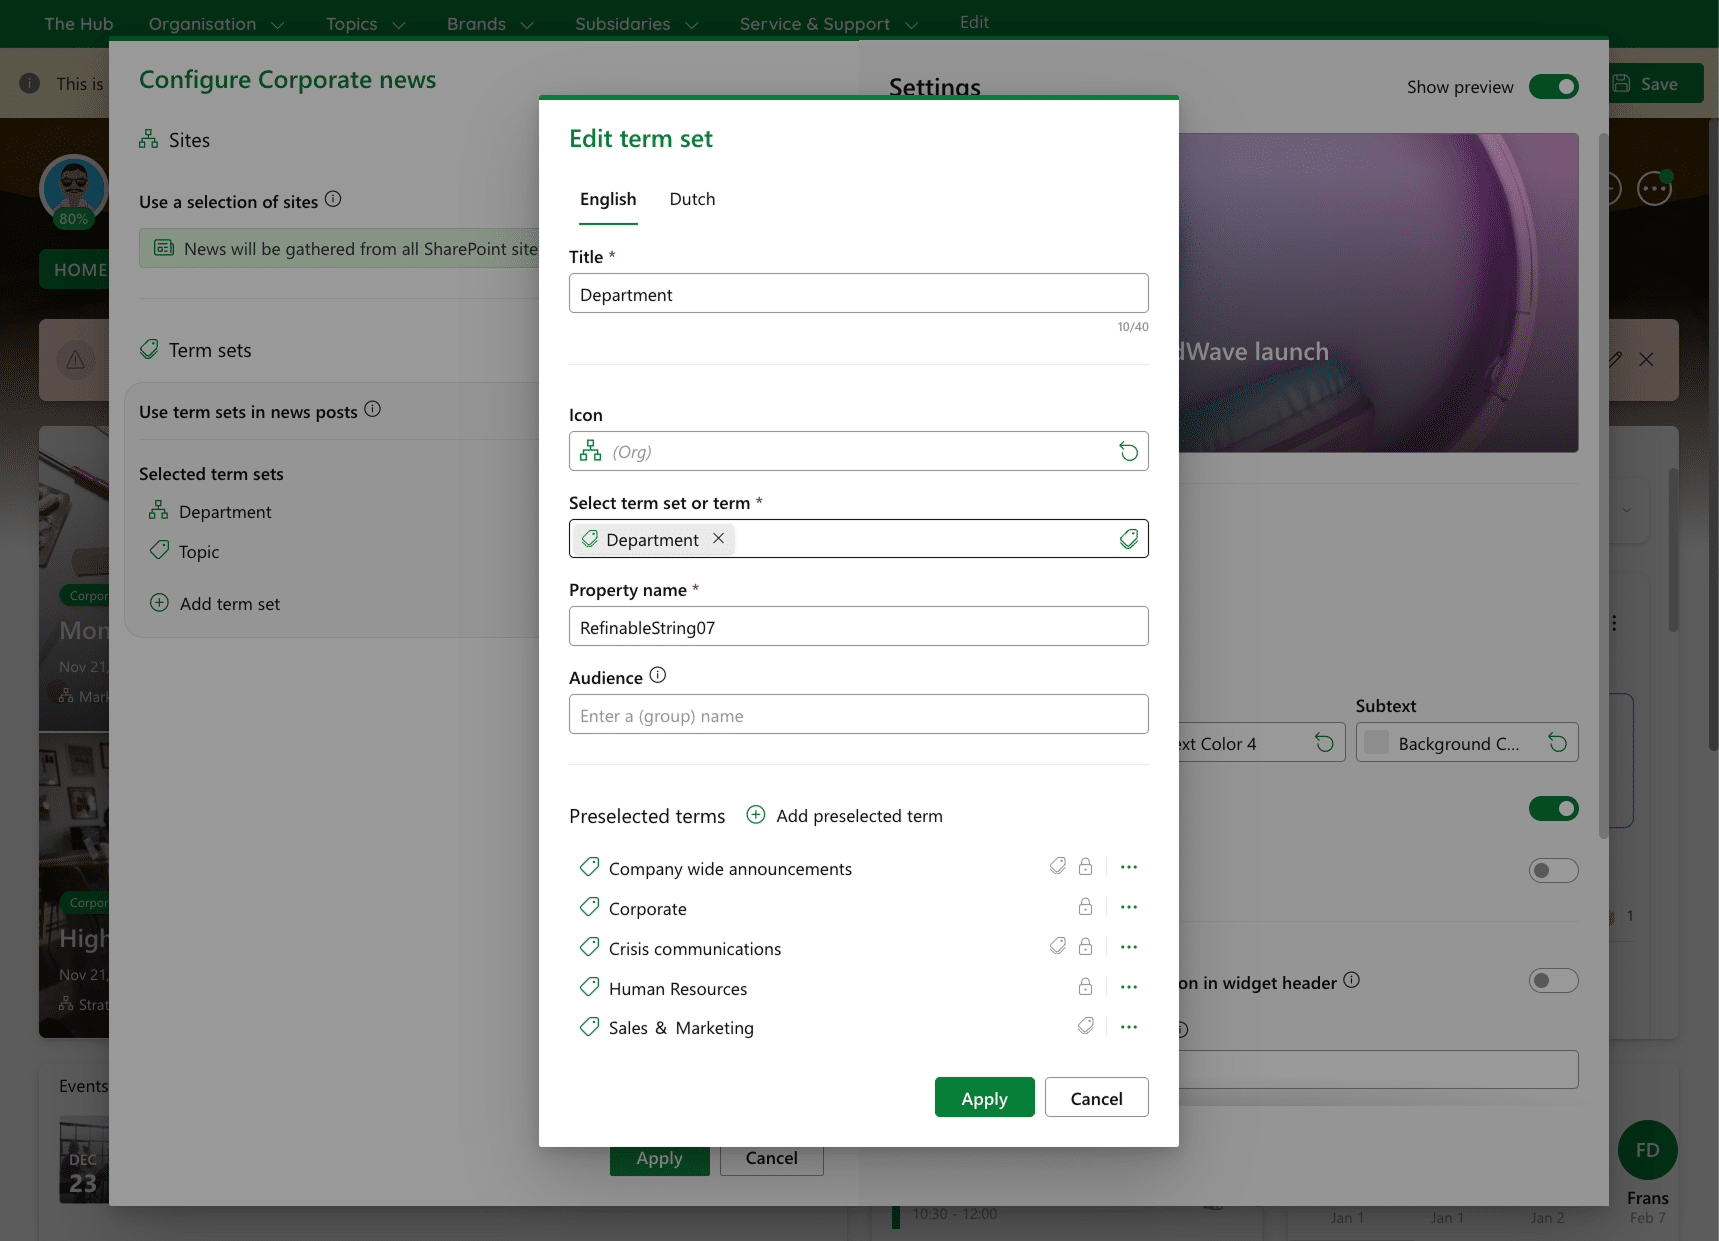Image resolution: width=1719 pixels, height=1241 pixels.
Task: Apply the term set changes
Action: click(984, 1098)
